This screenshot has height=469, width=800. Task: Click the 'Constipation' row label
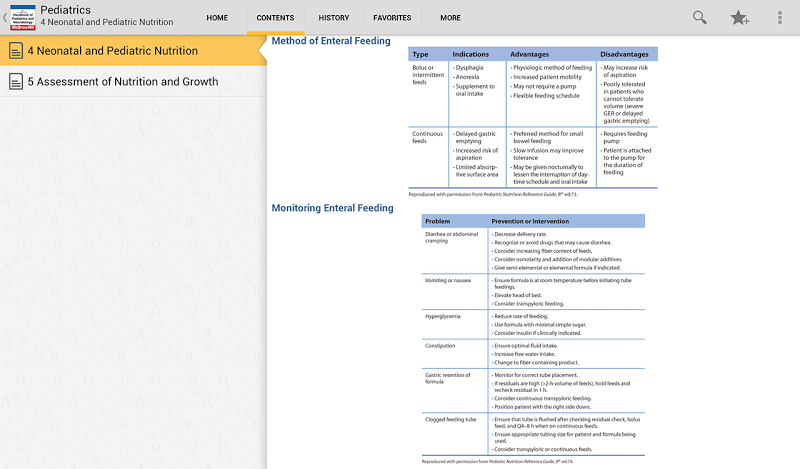pos(440,345)
